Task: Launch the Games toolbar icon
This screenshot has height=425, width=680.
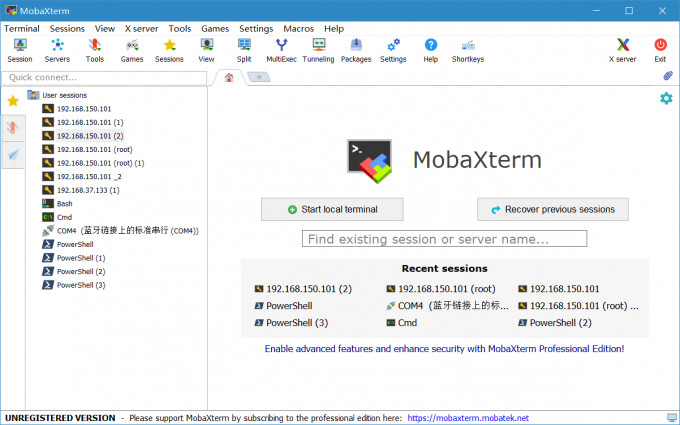Action: [132, 50]
